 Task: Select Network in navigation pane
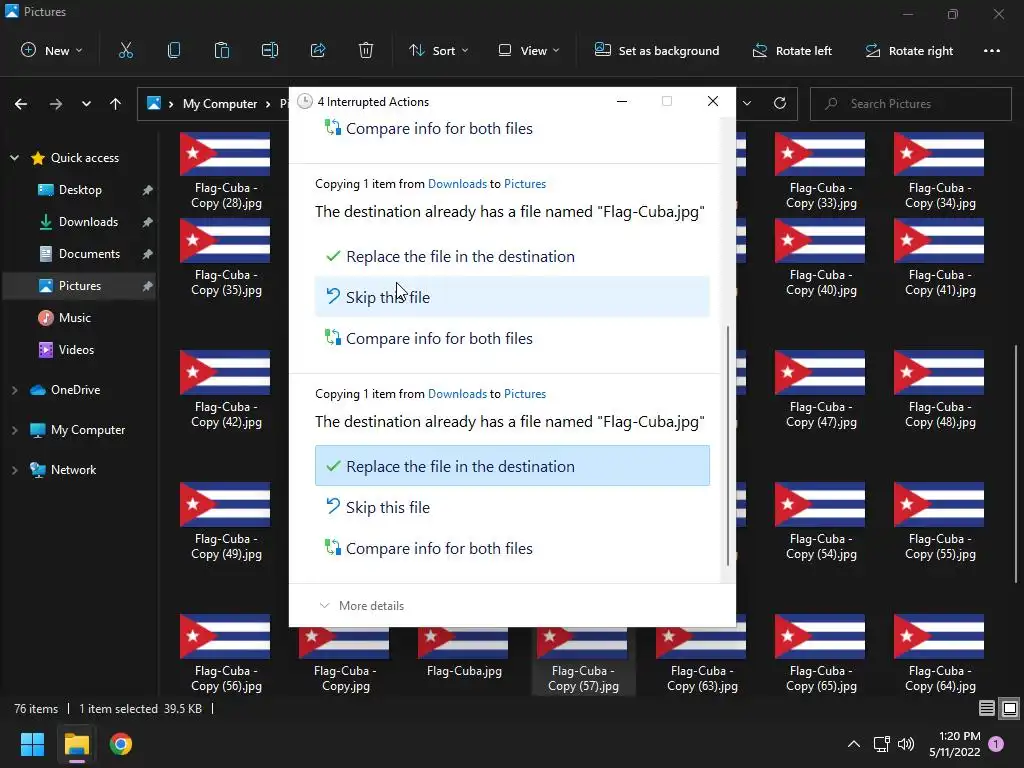73,470
